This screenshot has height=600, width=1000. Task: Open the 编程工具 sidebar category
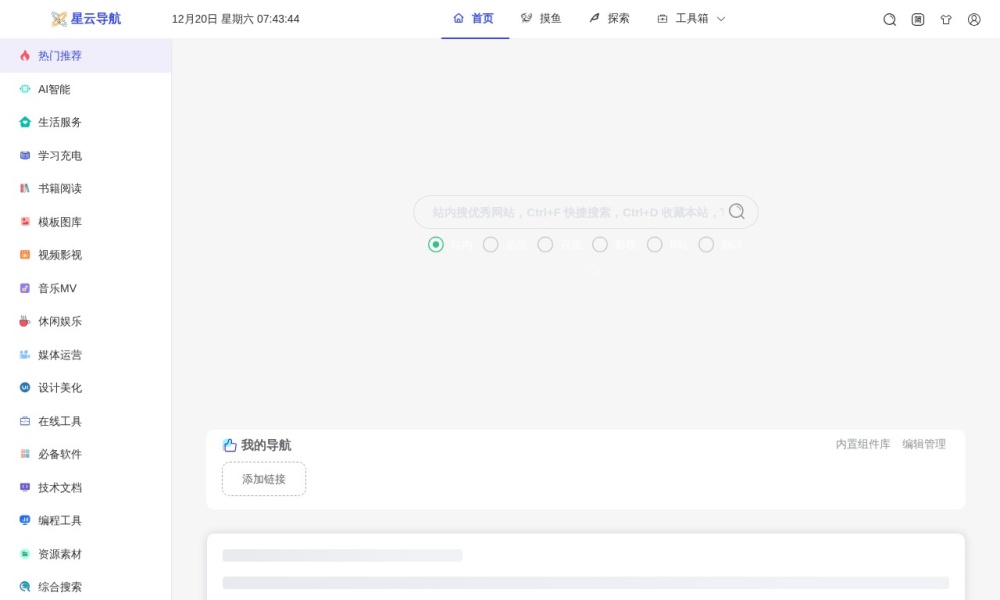coord(60,520)
